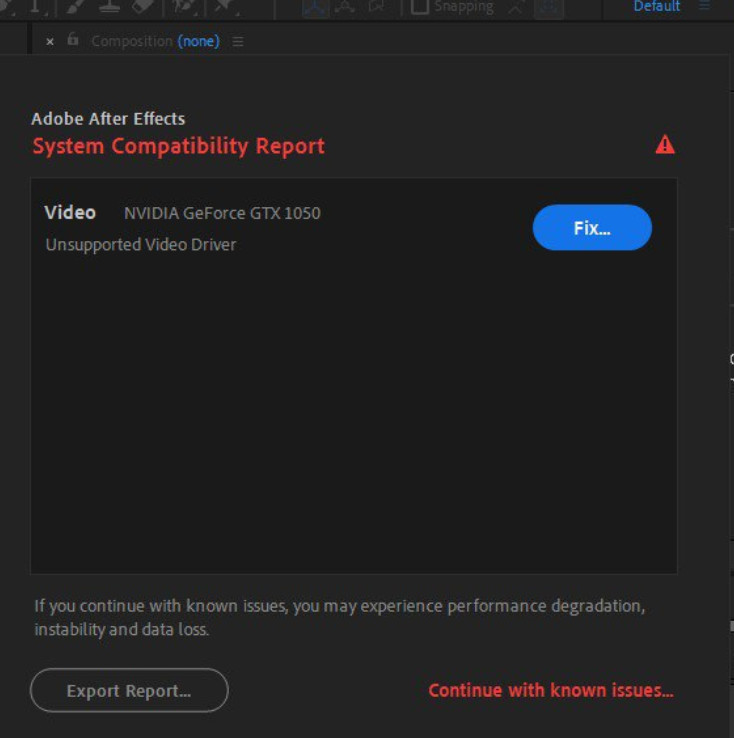Click the Unsupported Video Driver message
Viewport: 734px width, 738px height.
[x=141, y=245]
